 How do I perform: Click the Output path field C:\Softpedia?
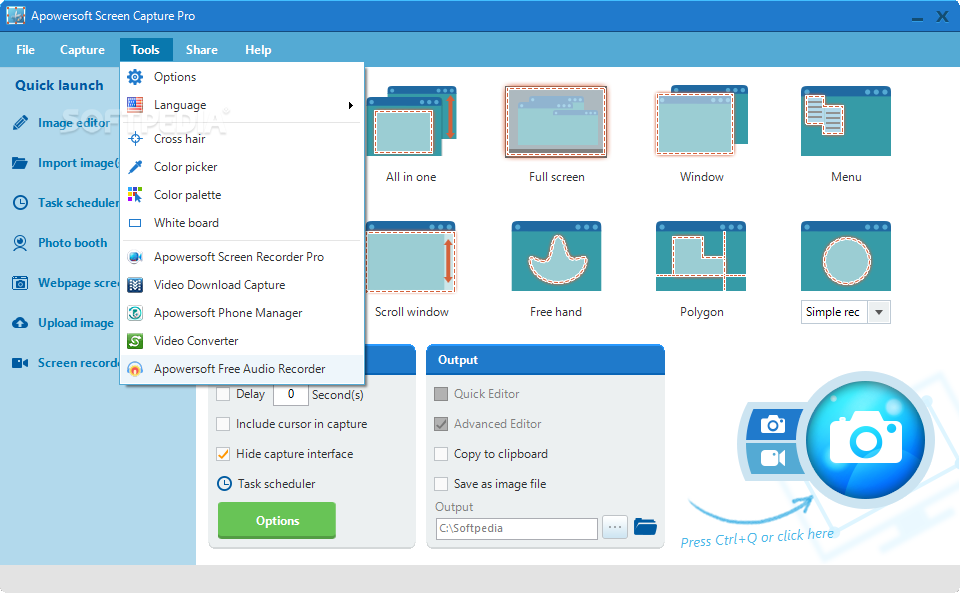point(517,528)
